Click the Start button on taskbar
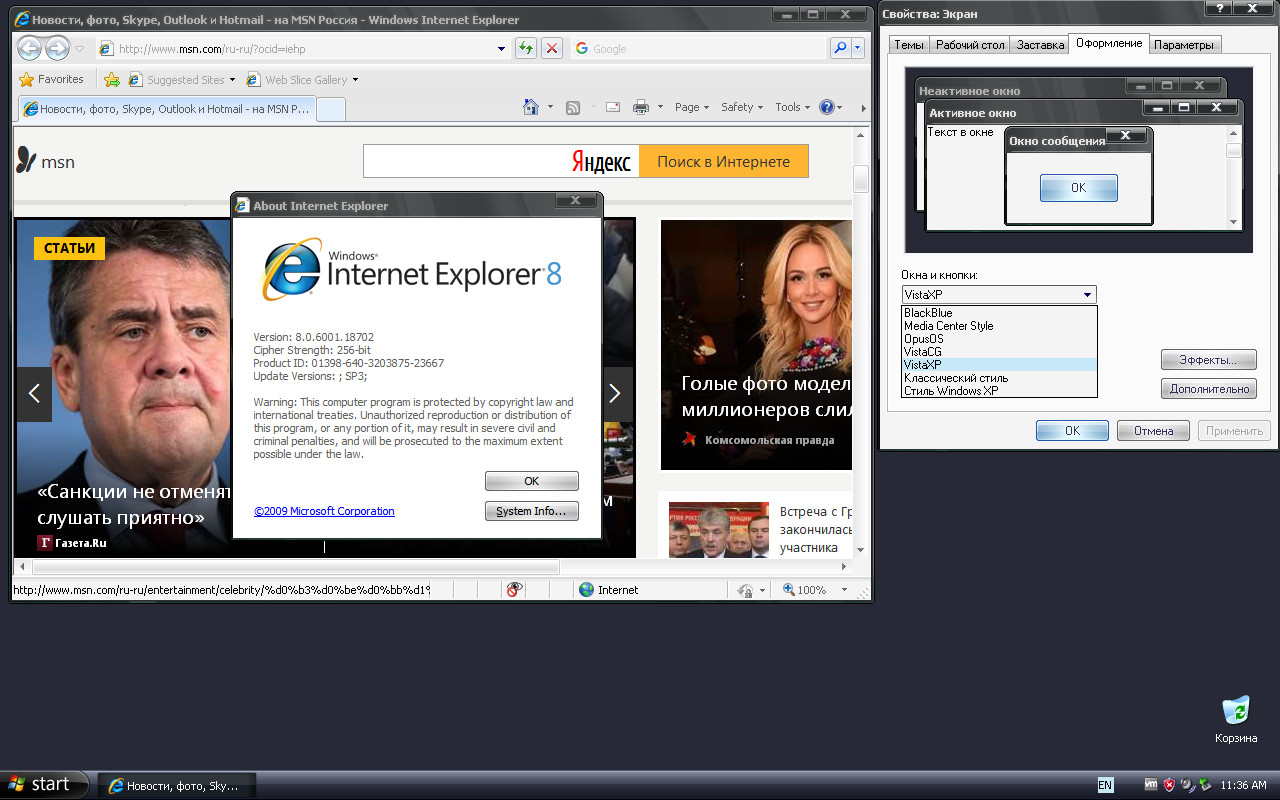 [44, 785]
